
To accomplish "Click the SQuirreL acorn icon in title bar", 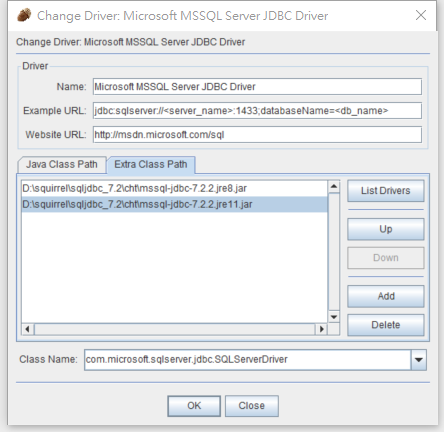I will 24,15.
